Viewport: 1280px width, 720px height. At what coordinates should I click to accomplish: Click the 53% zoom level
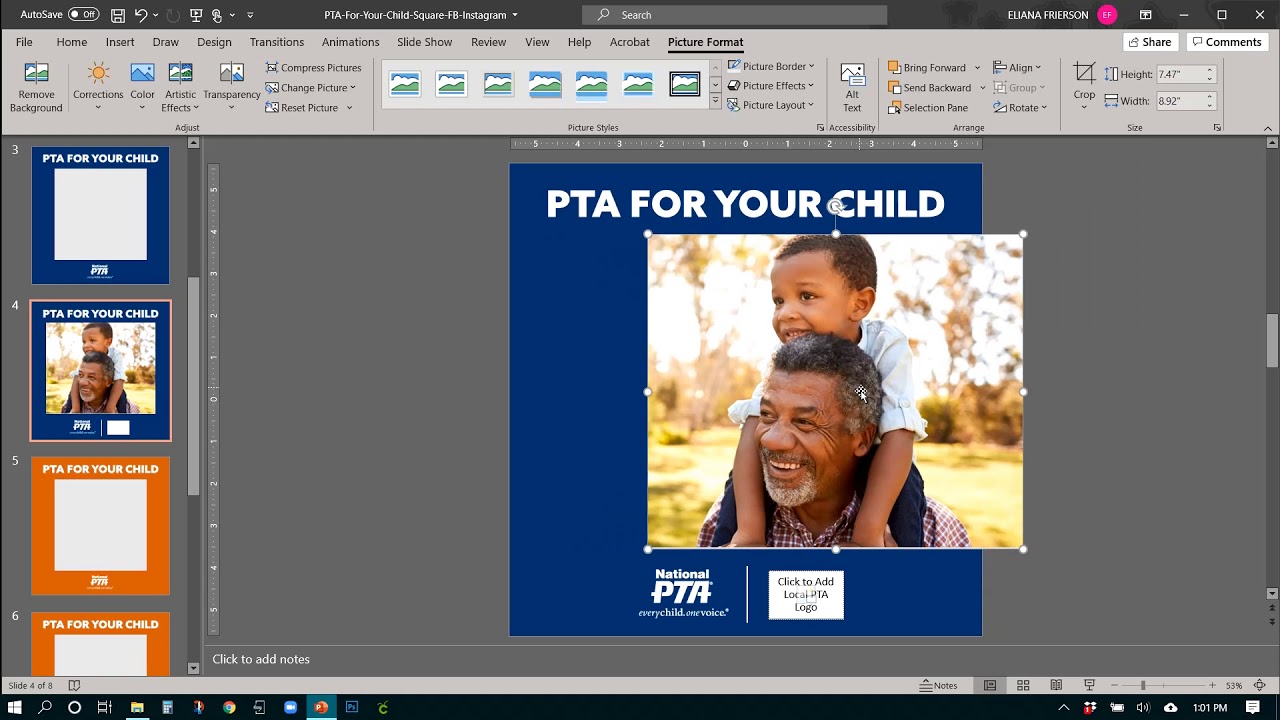click(x=1234, y=685)
